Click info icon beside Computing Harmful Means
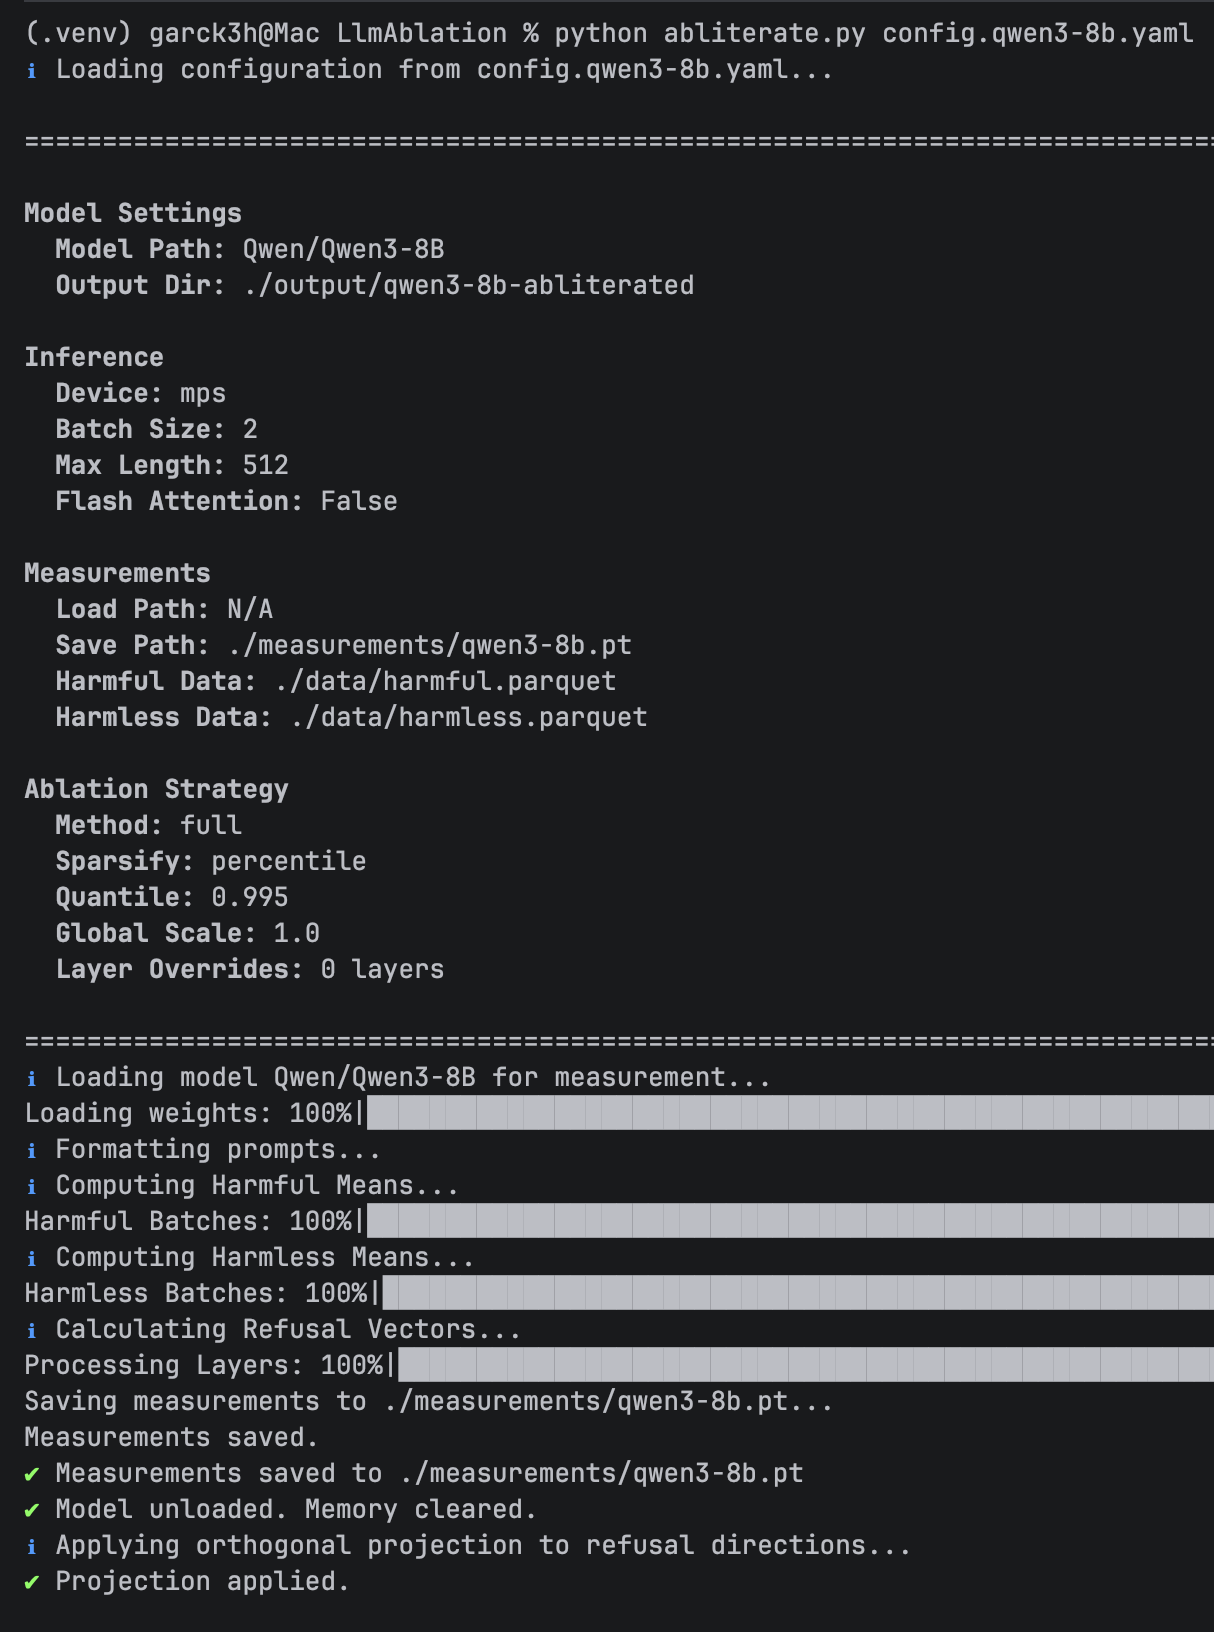The image size is (1214, 1632). point(32,1187)
